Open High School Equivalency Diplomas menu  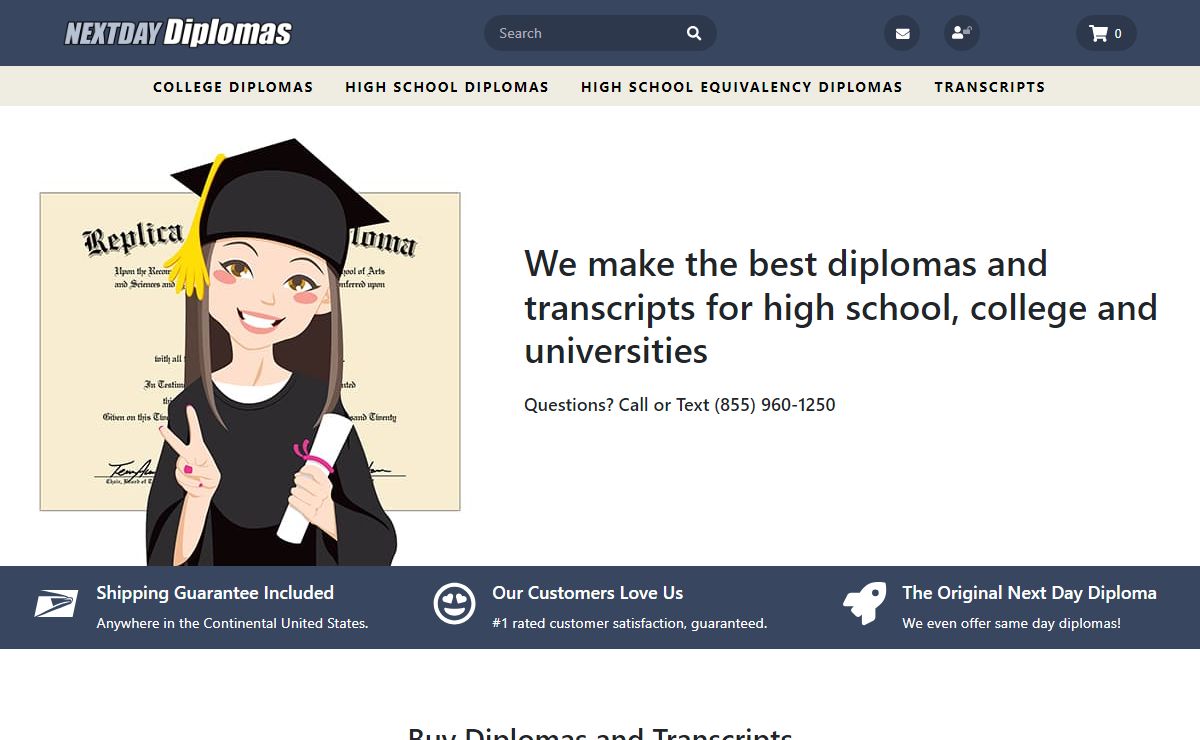(x=742, y=87)
